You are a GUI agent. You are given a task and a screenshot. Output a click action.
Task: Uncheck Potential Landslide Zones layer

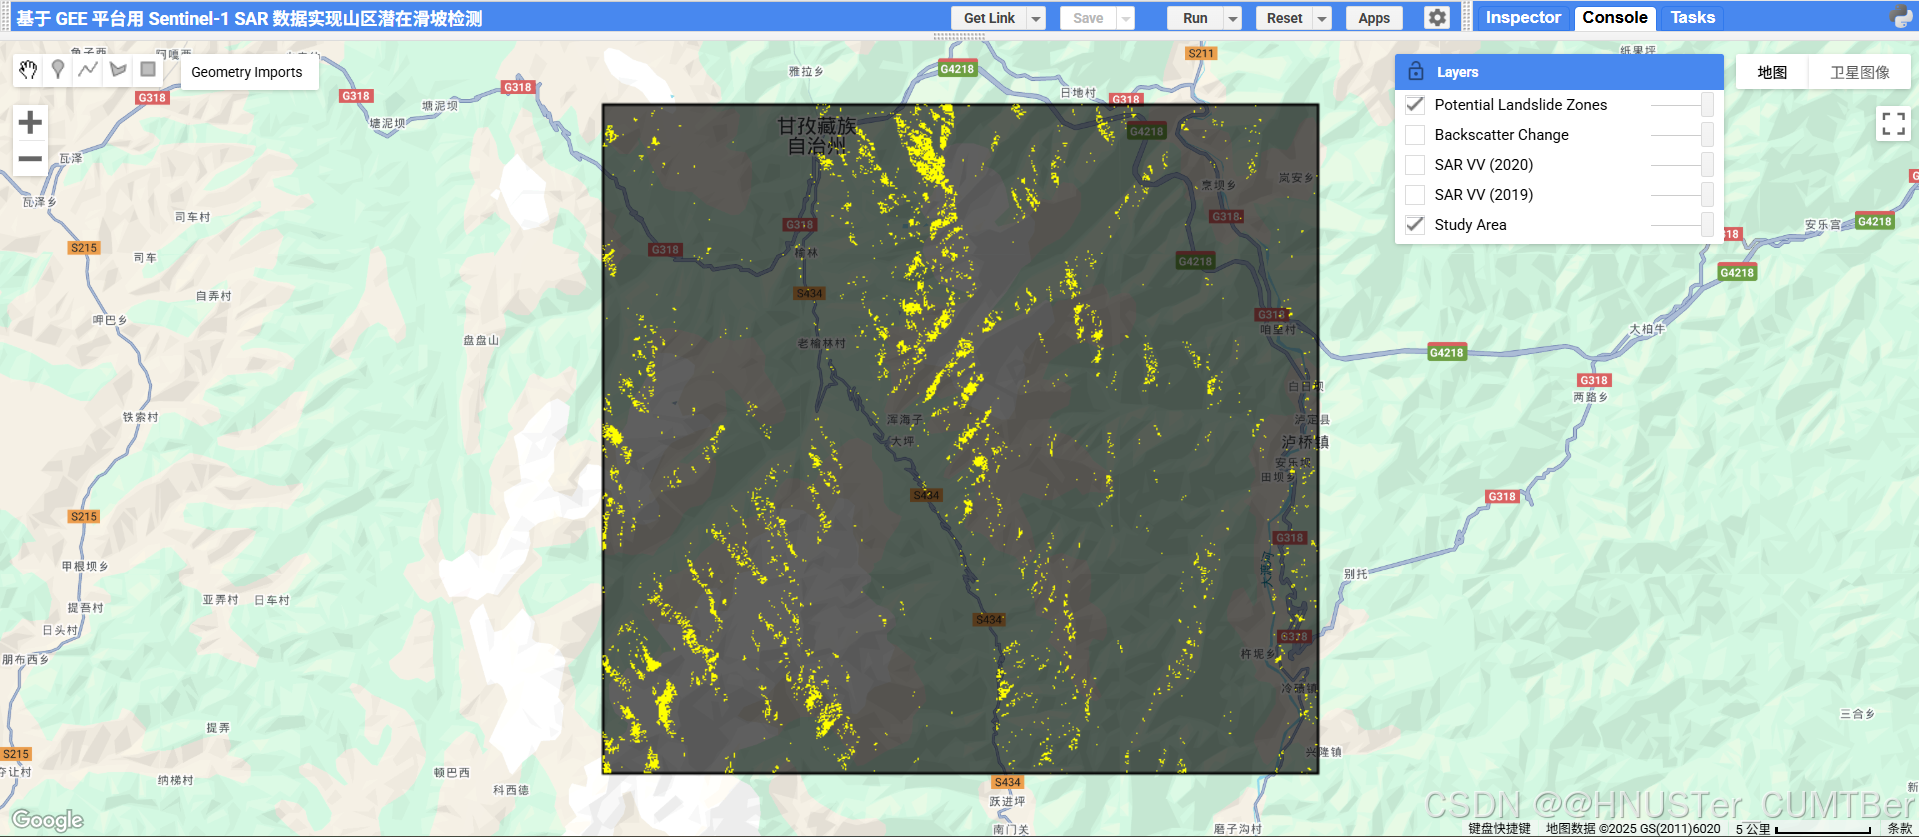1415,104
